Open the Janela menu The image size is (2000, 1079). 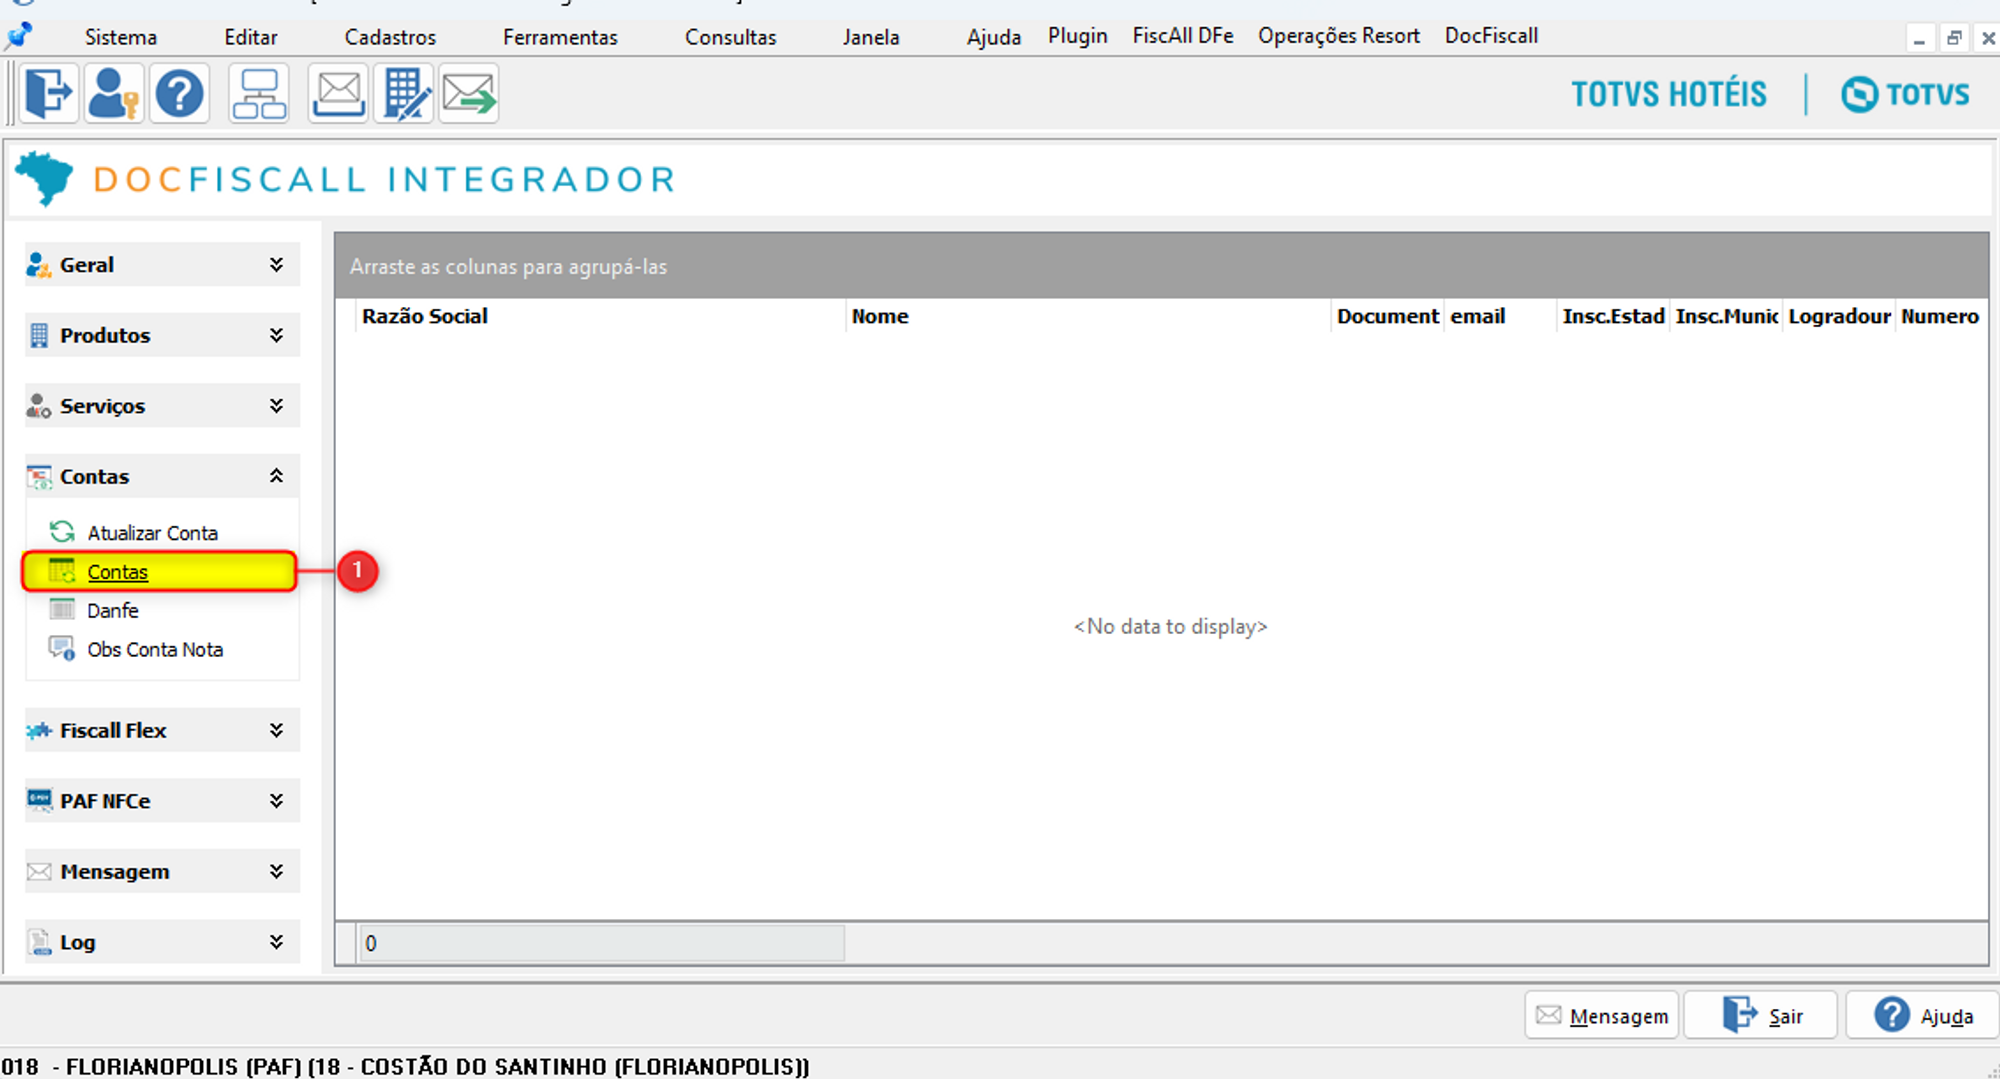click(871, 37)
